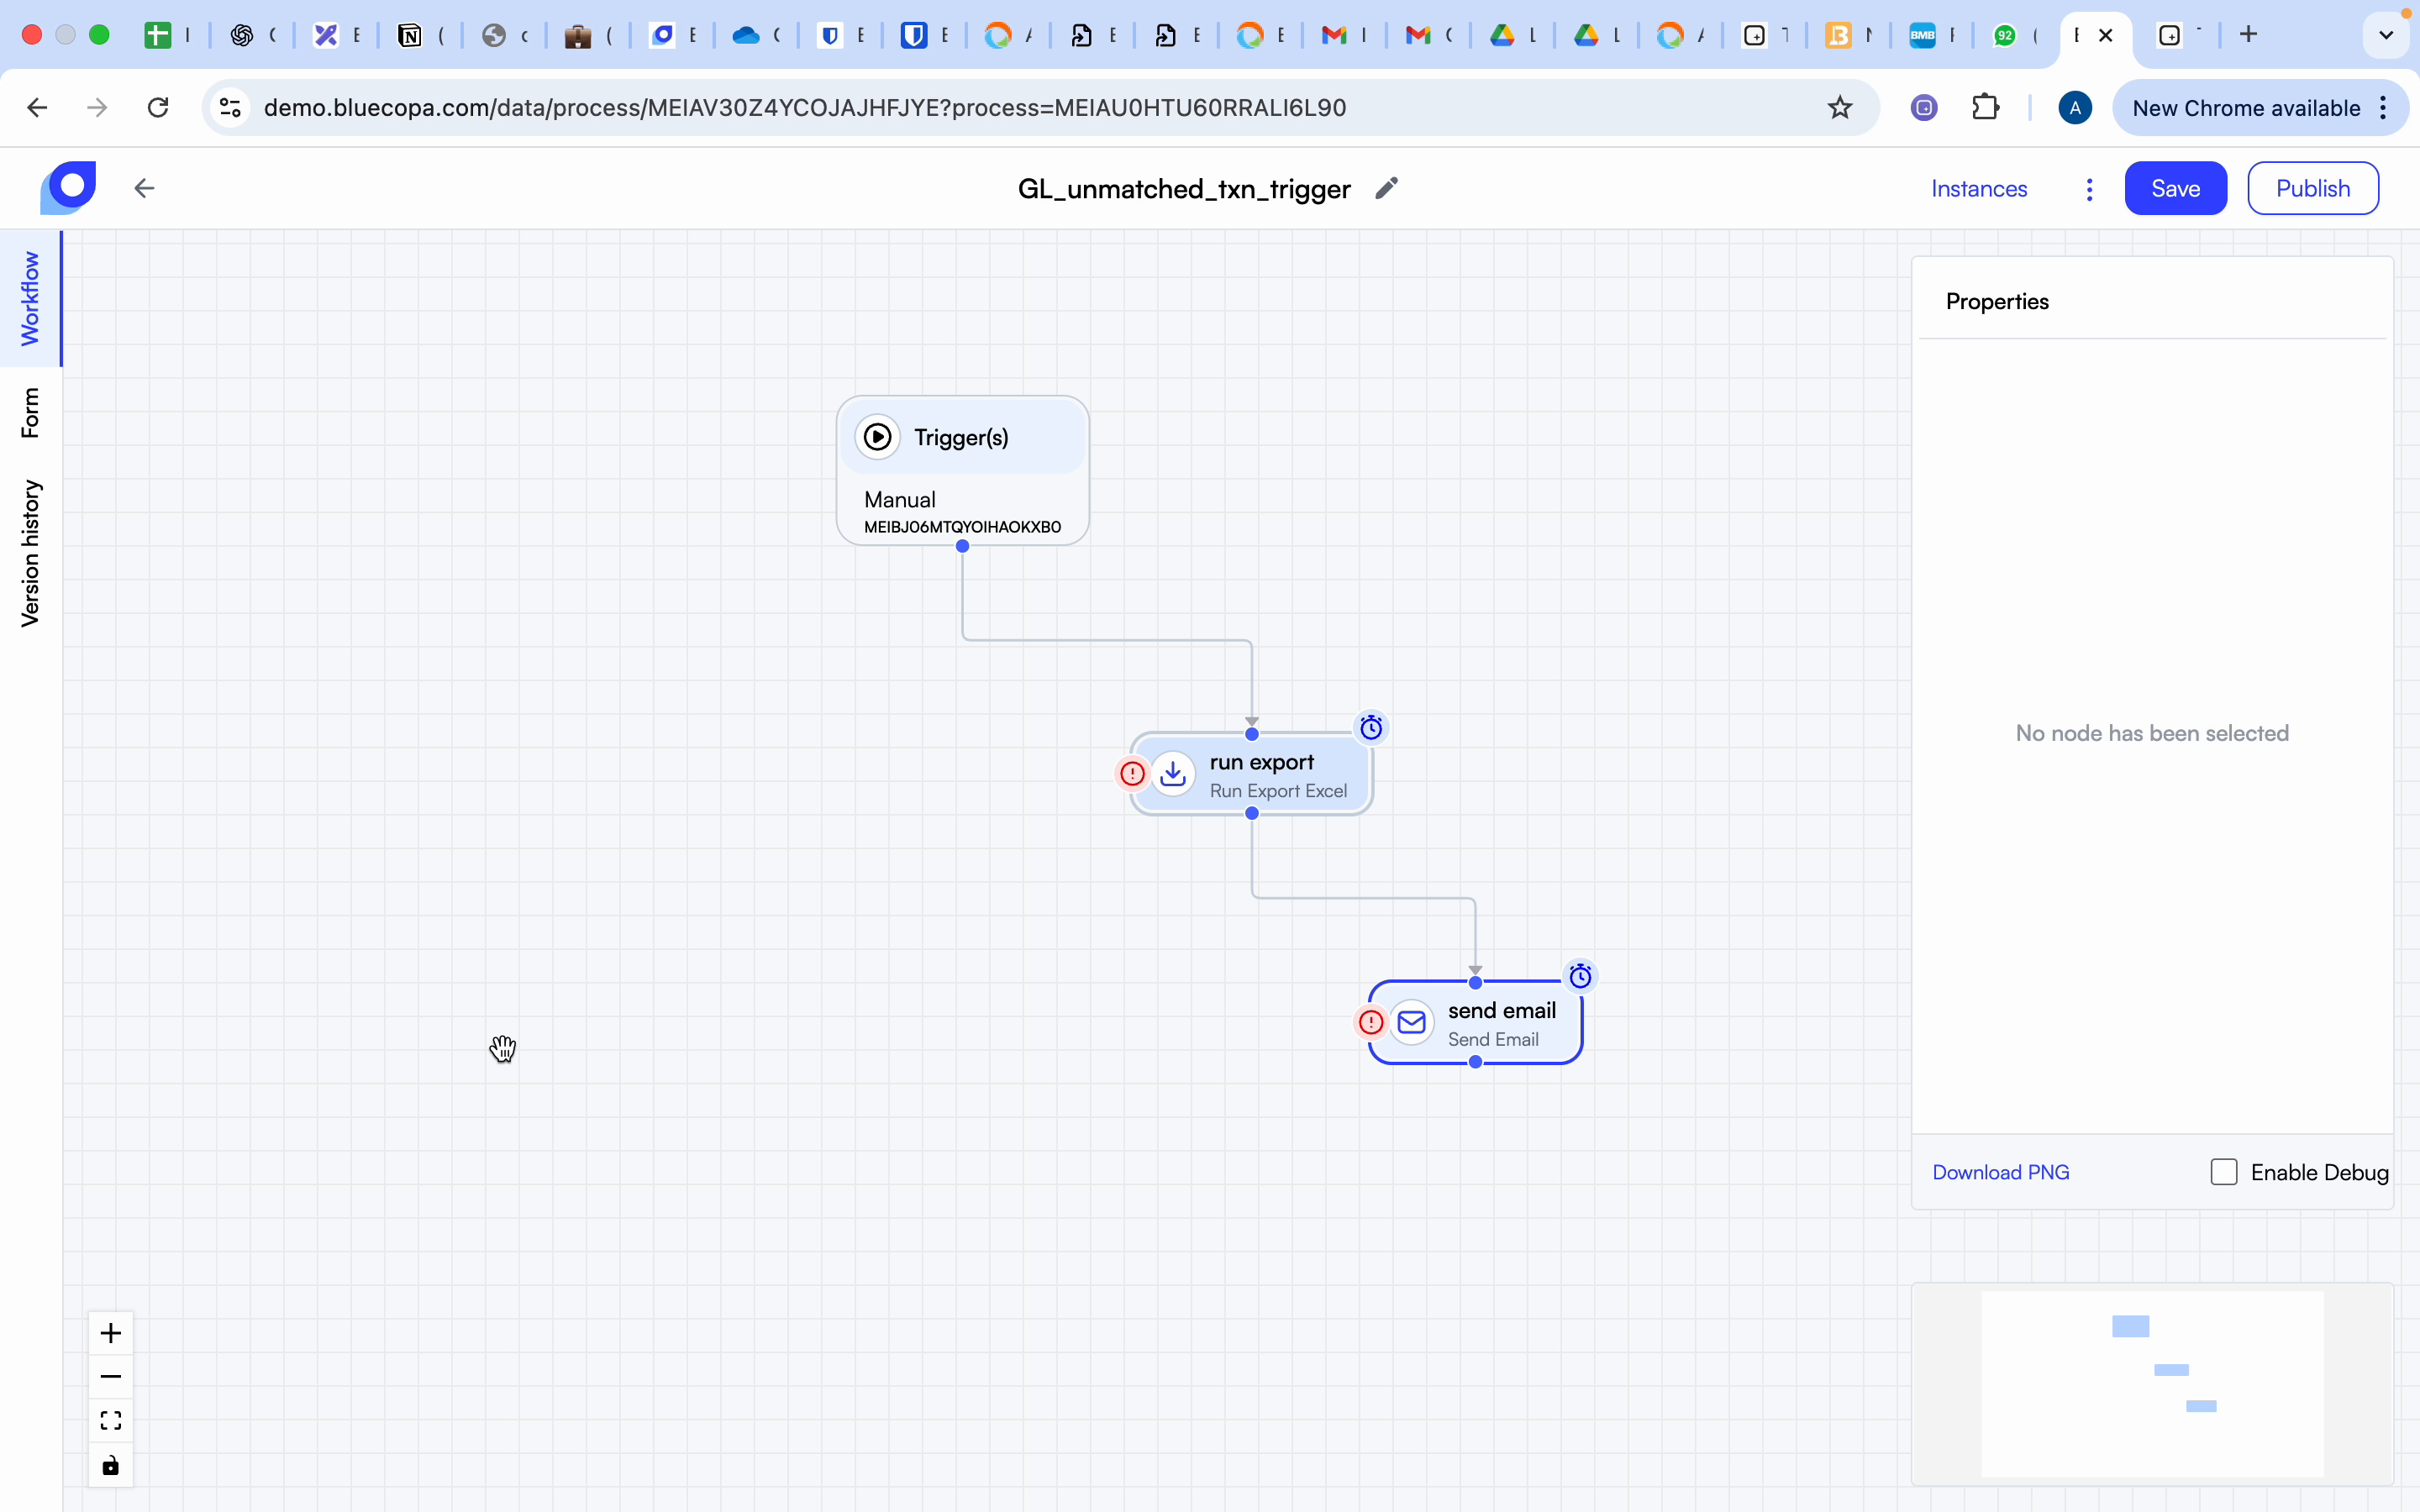Screen dimensions: 2420x1512
Task: Fit the workflow to screen using the fullscreen icon
Action: pyautogui.click(x=110, y=1419)
